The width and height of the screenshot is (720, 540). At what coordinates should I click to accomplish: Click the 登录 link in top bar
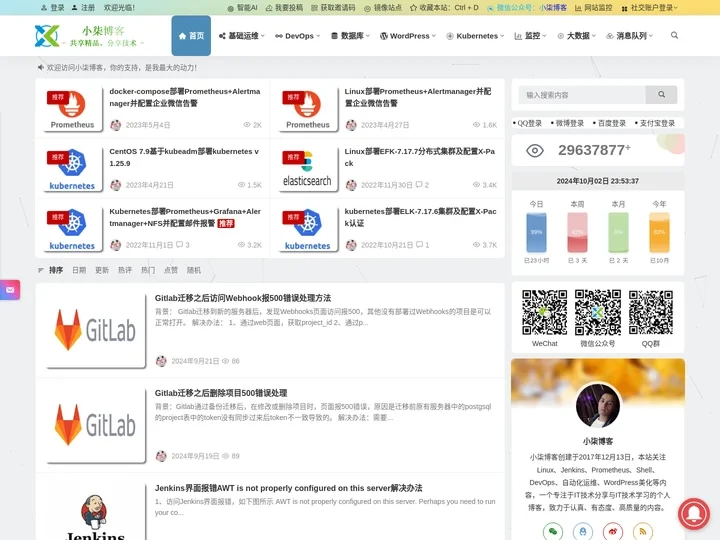click(53, 8)
